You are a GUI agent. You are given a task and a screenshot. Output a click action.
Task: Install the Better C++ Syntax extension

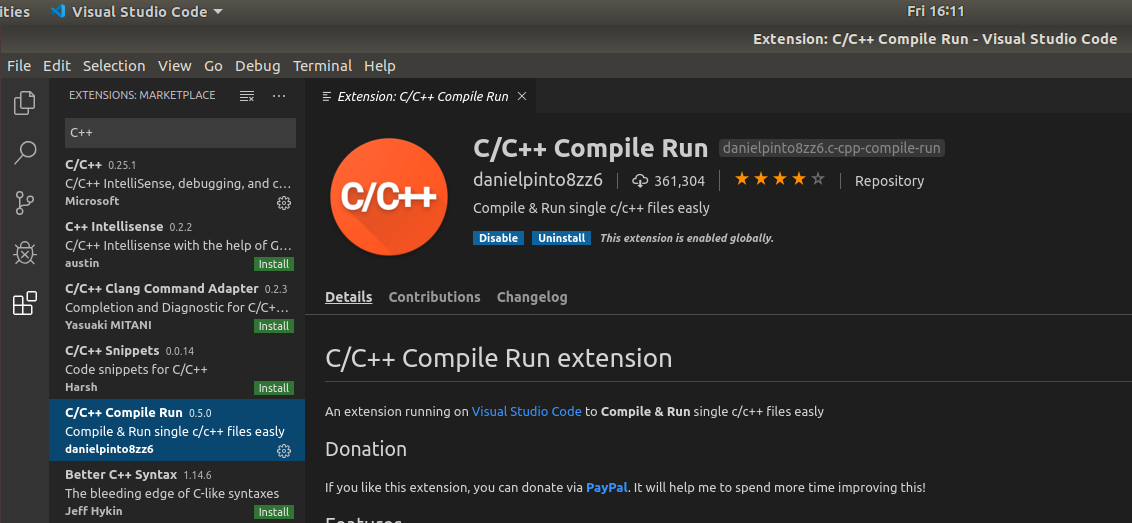[x=274, y=512]
